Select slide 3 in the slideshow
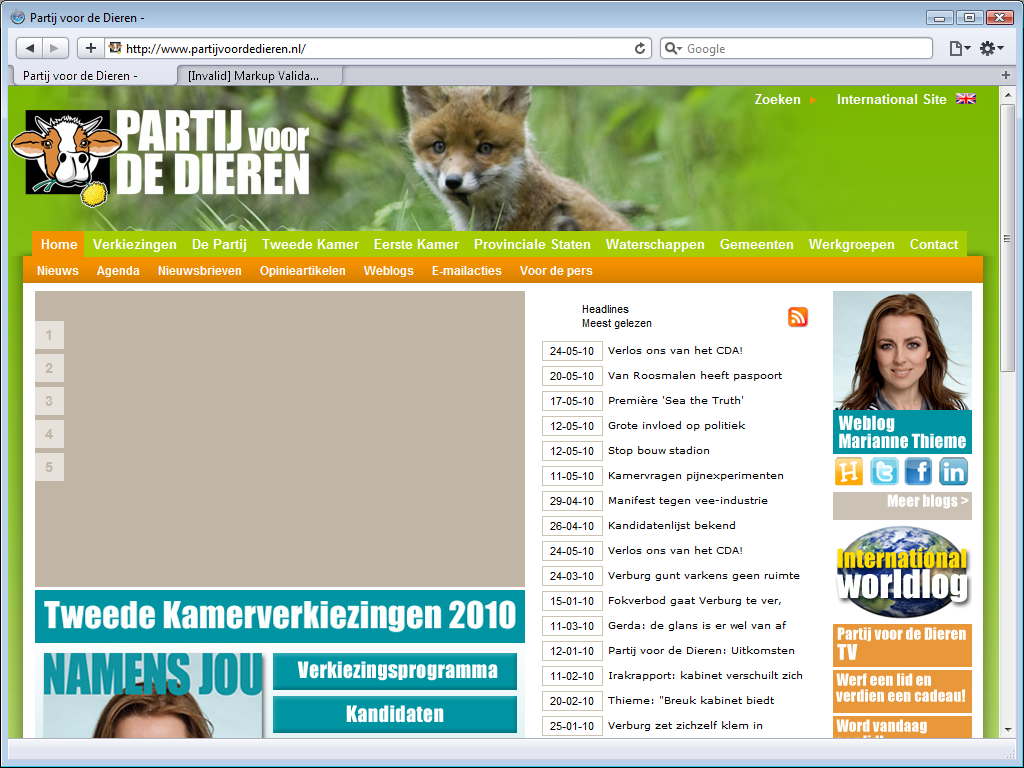Viewport: 1024px width, 768px height. pos(49,401)
